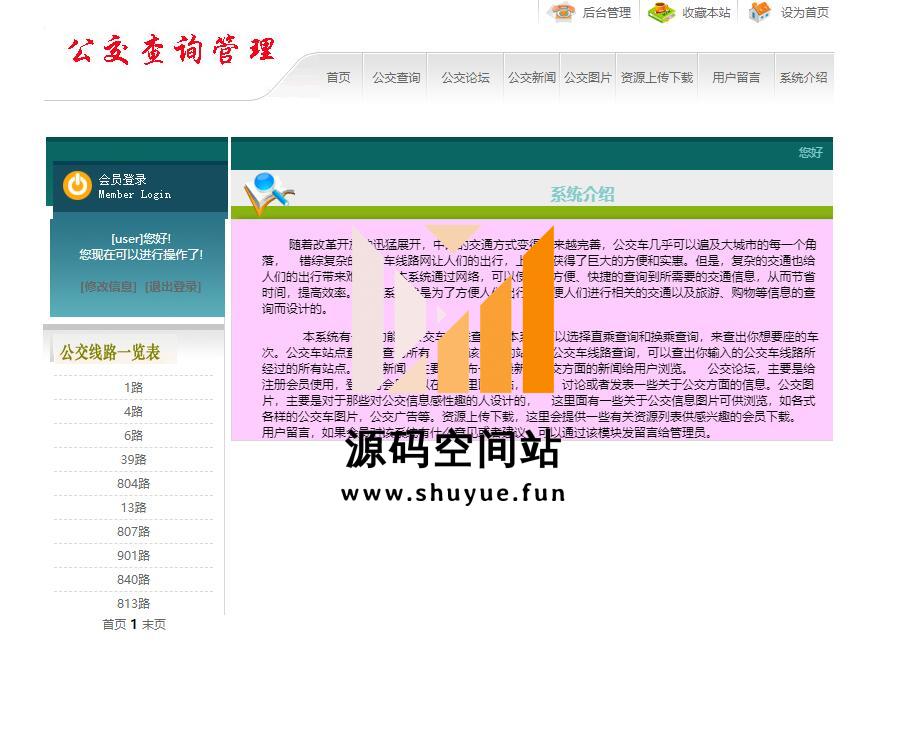The image size is (907, 733).
Task: Click the telephone icon beside 后台管理
Action: (x=561, y=12)
